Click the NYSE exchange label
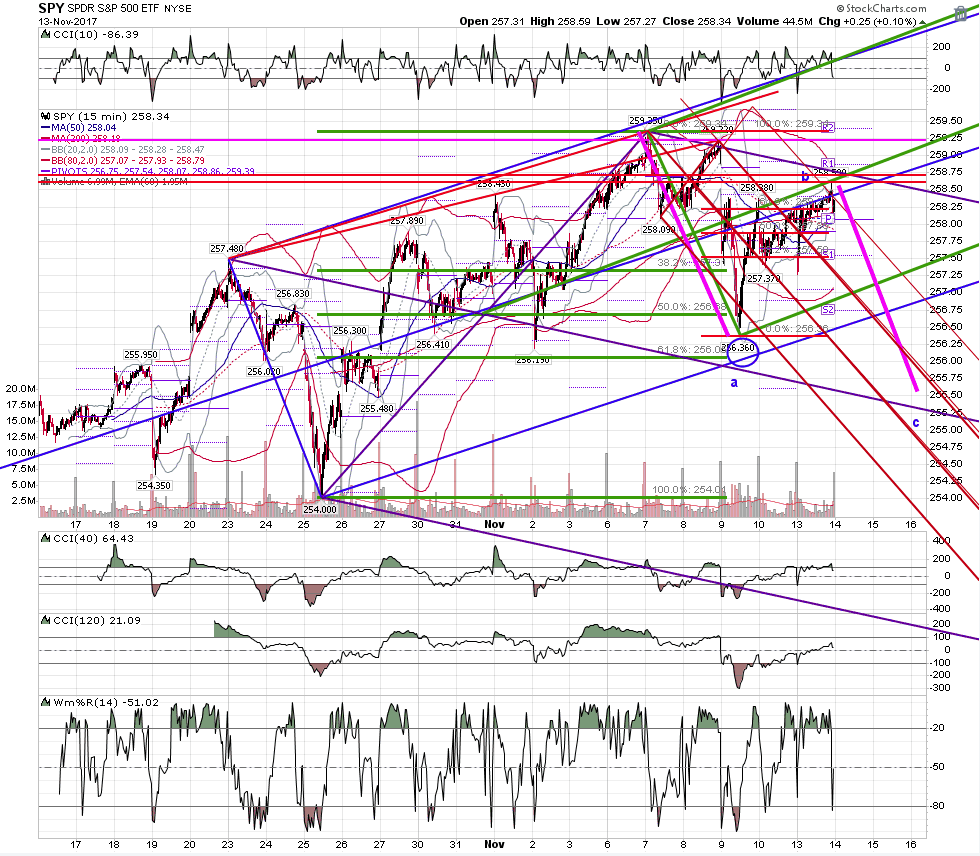Viewport: 980px width, 856px height. [x=178, y=9]
